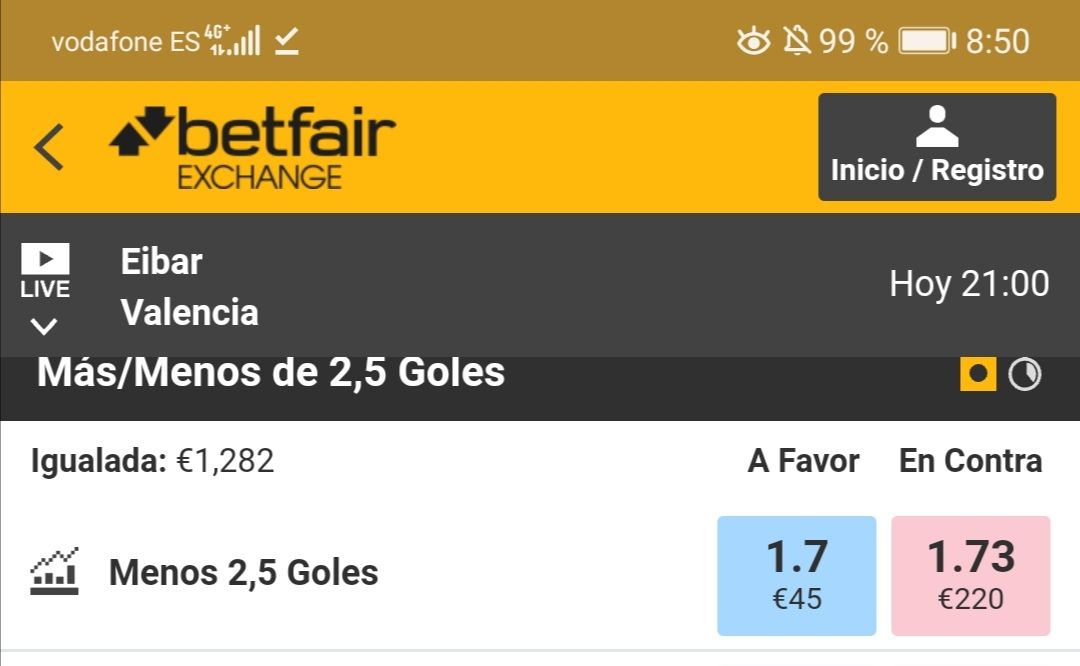This screenshot has width=1080, height=666.
Task: Tap the back arrow in the header
Action: coord(49,147)
